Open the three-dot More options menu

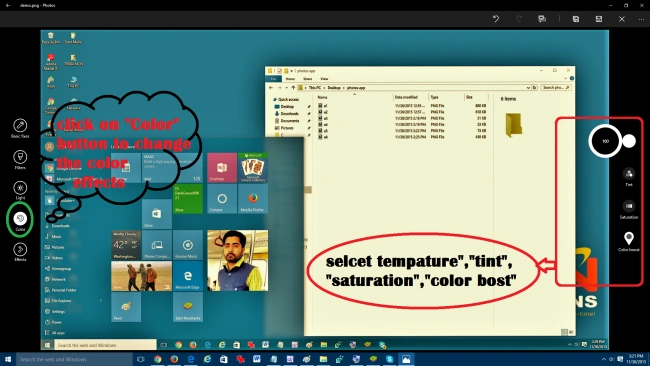click(x=641, y=19)
